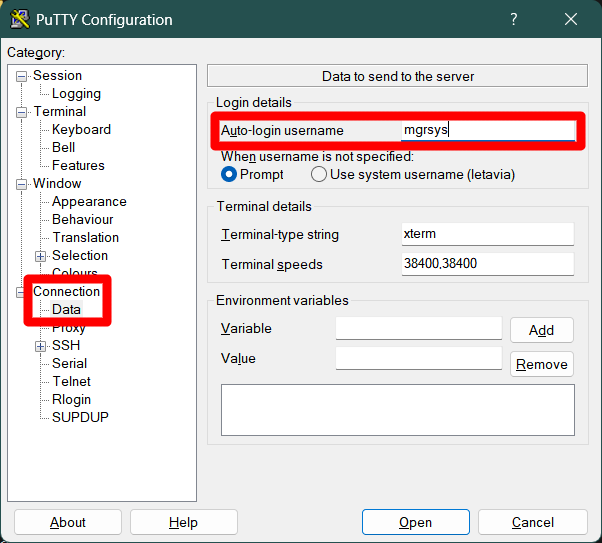Viewport: 602px width, 543px height.
Task: Click the question mark help button
Action: click(513, 19)
